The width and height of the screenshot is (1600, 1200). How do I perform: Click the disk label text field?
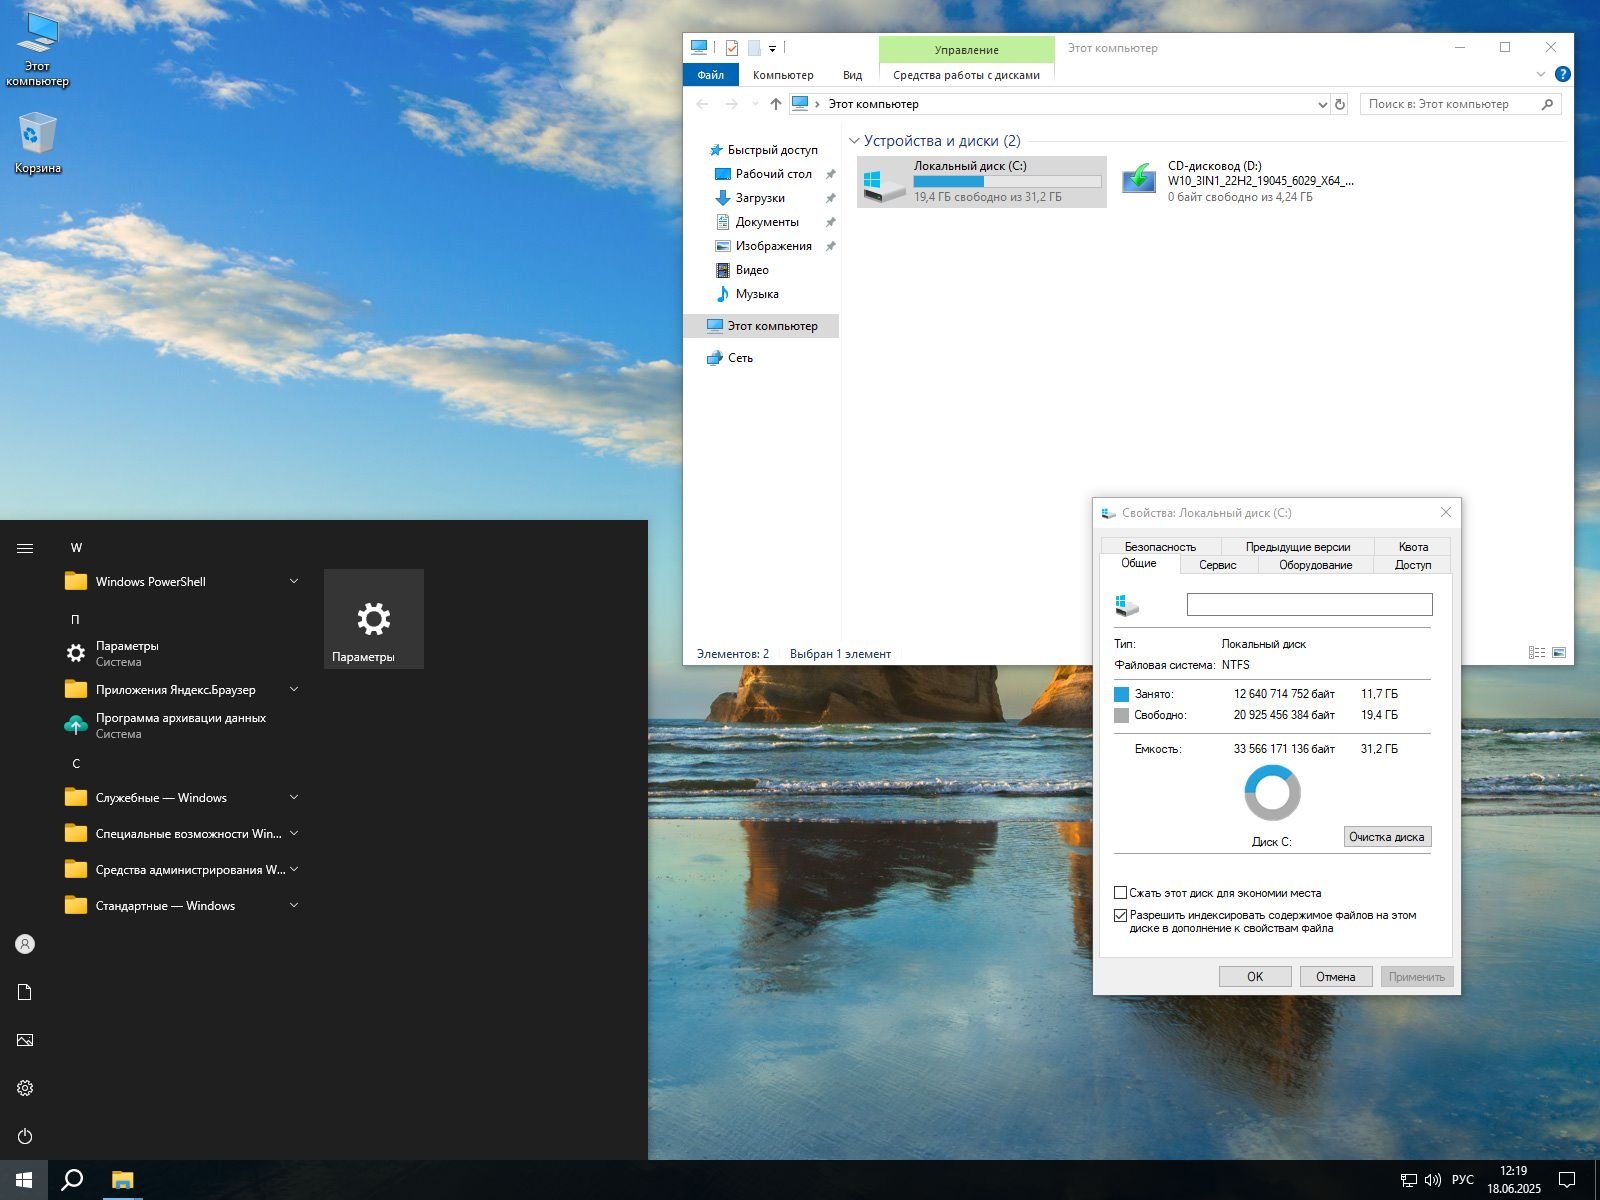(1308, 605)
